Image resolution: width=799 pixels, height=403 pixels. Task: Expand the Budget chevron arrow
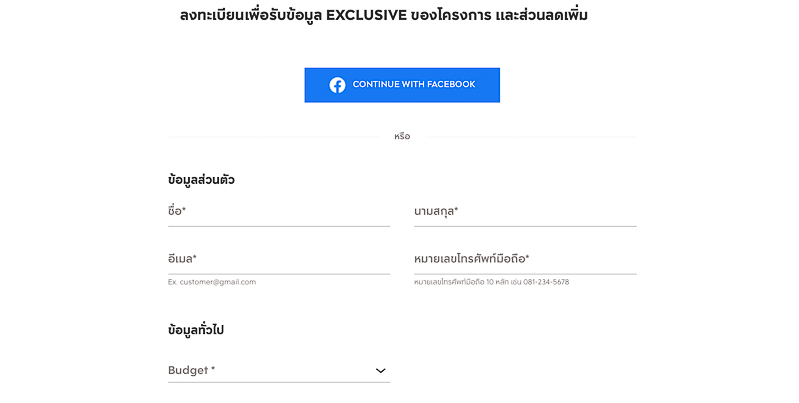380,371
